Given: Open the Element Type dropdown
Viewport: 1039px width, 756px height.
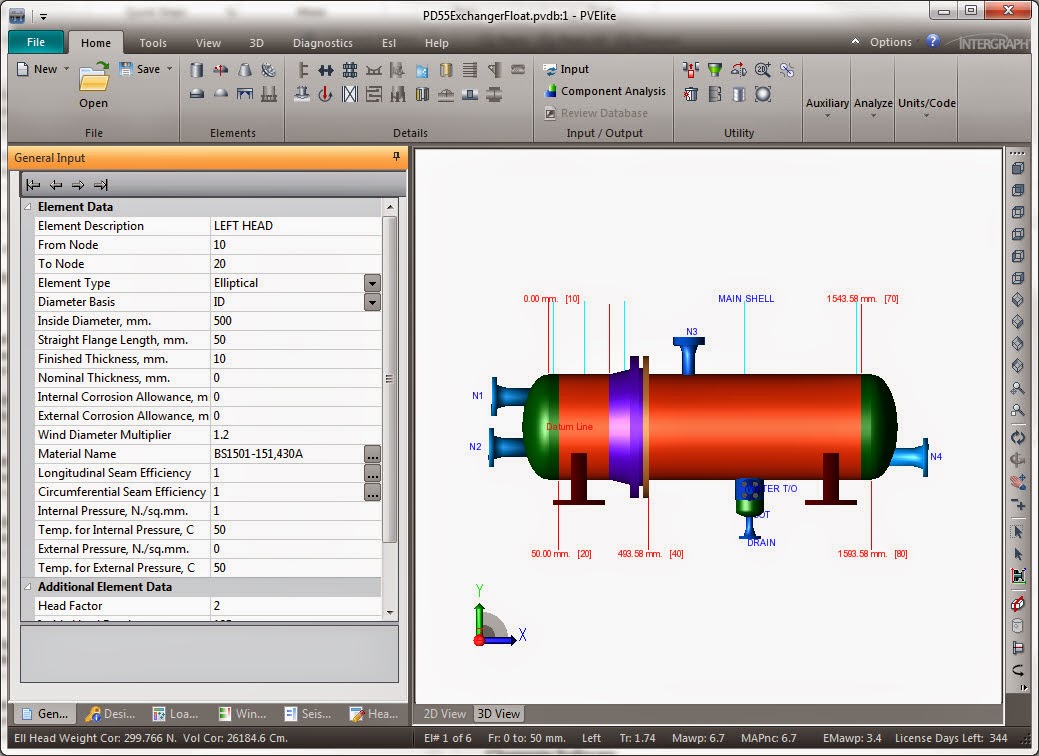Looking at the screenshot, I should pos(371,283).
